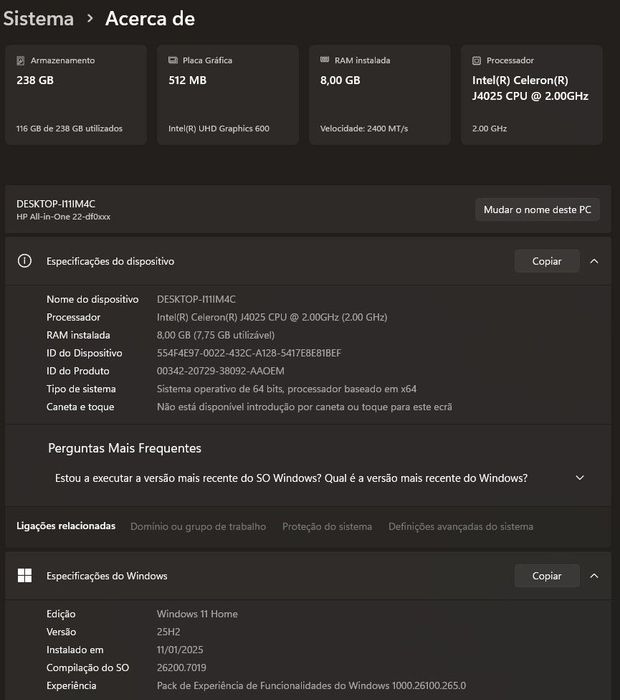
Task: Click the info icon for Especificações do dispositivo
Action: pos(25,261)
